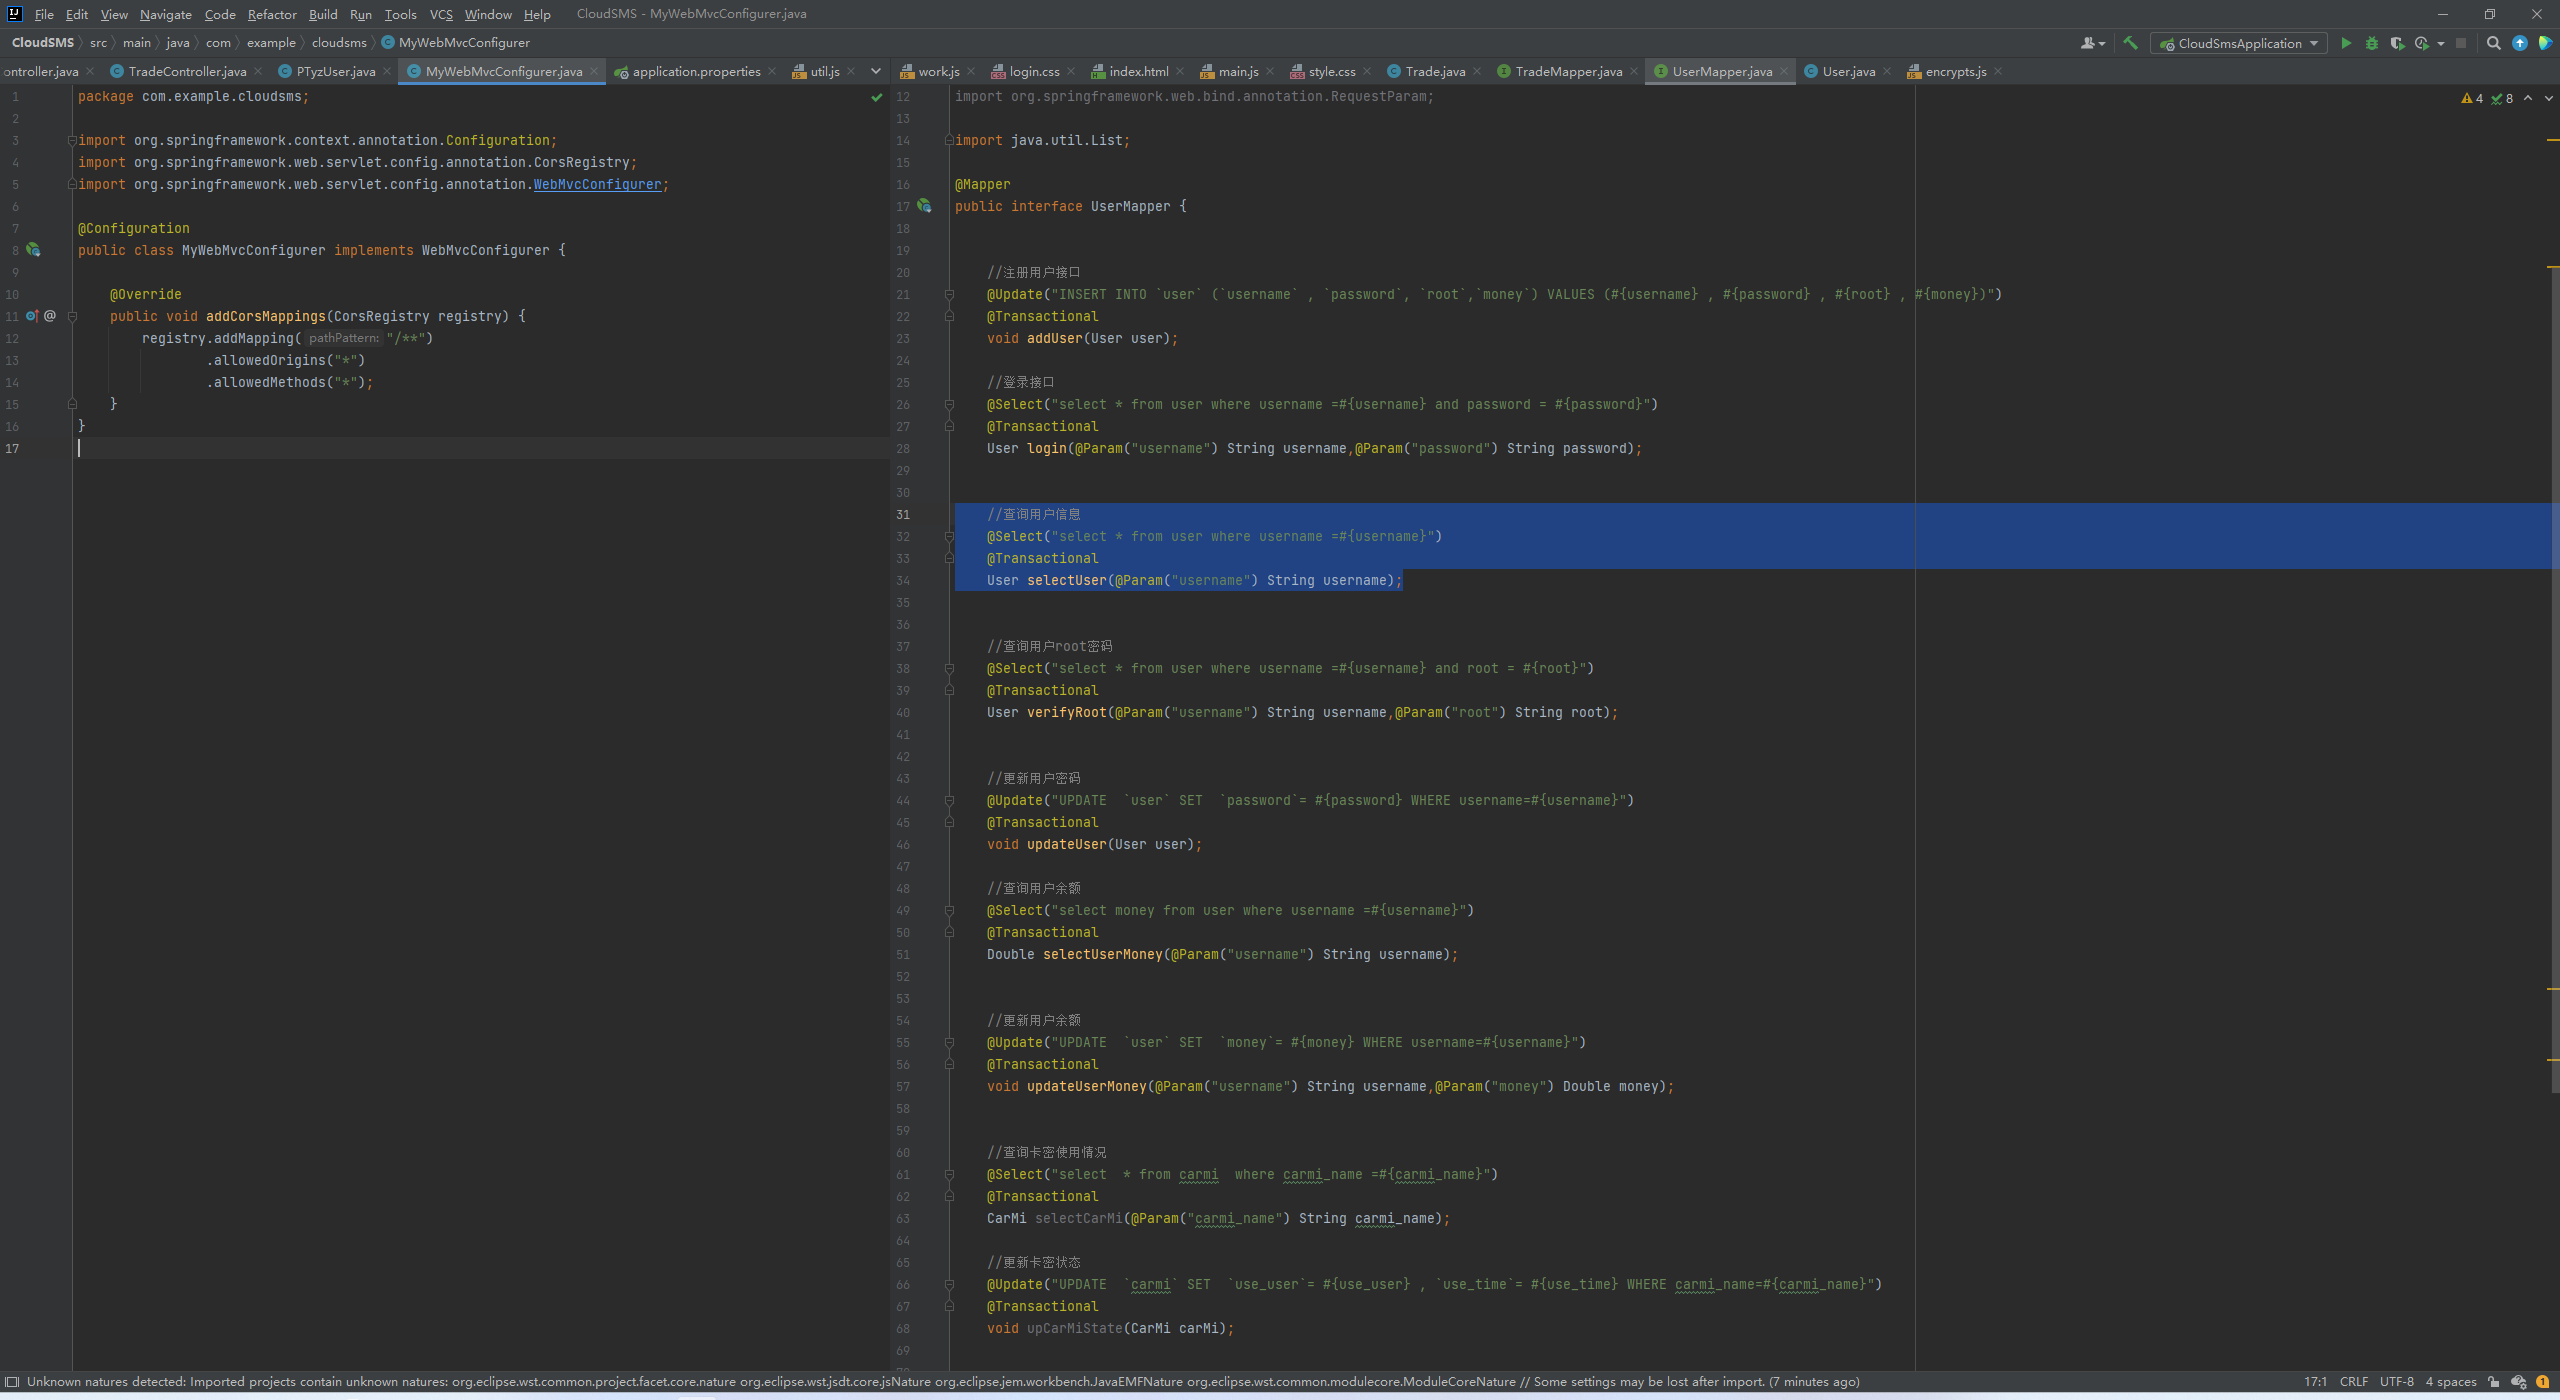Follow WebMvcConfigurer link in import statement
Viewport: 2560px width, 1400px height.
(597, 184)
